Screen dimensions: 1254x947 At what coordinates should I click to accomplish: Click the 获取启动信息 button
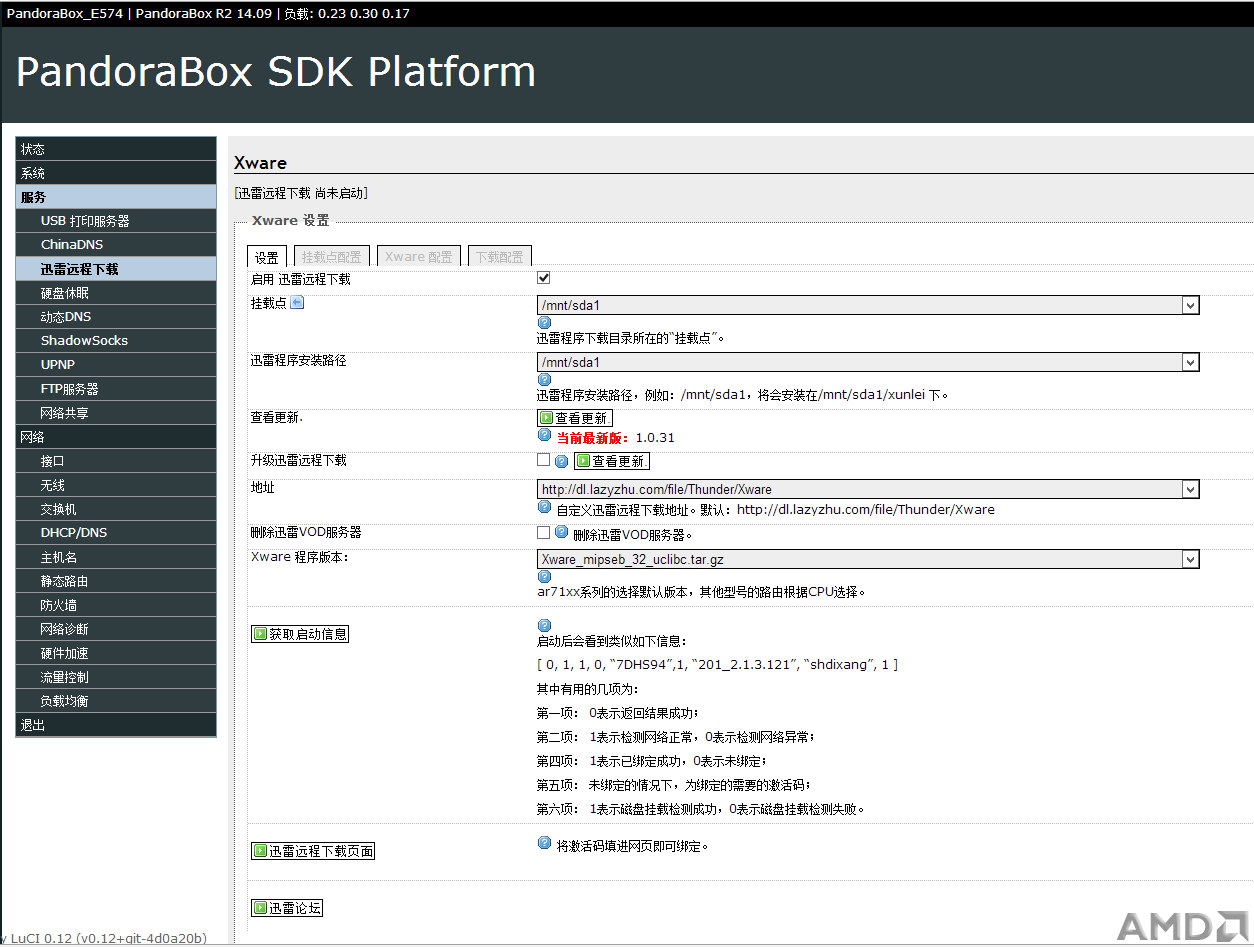point(300,634)
